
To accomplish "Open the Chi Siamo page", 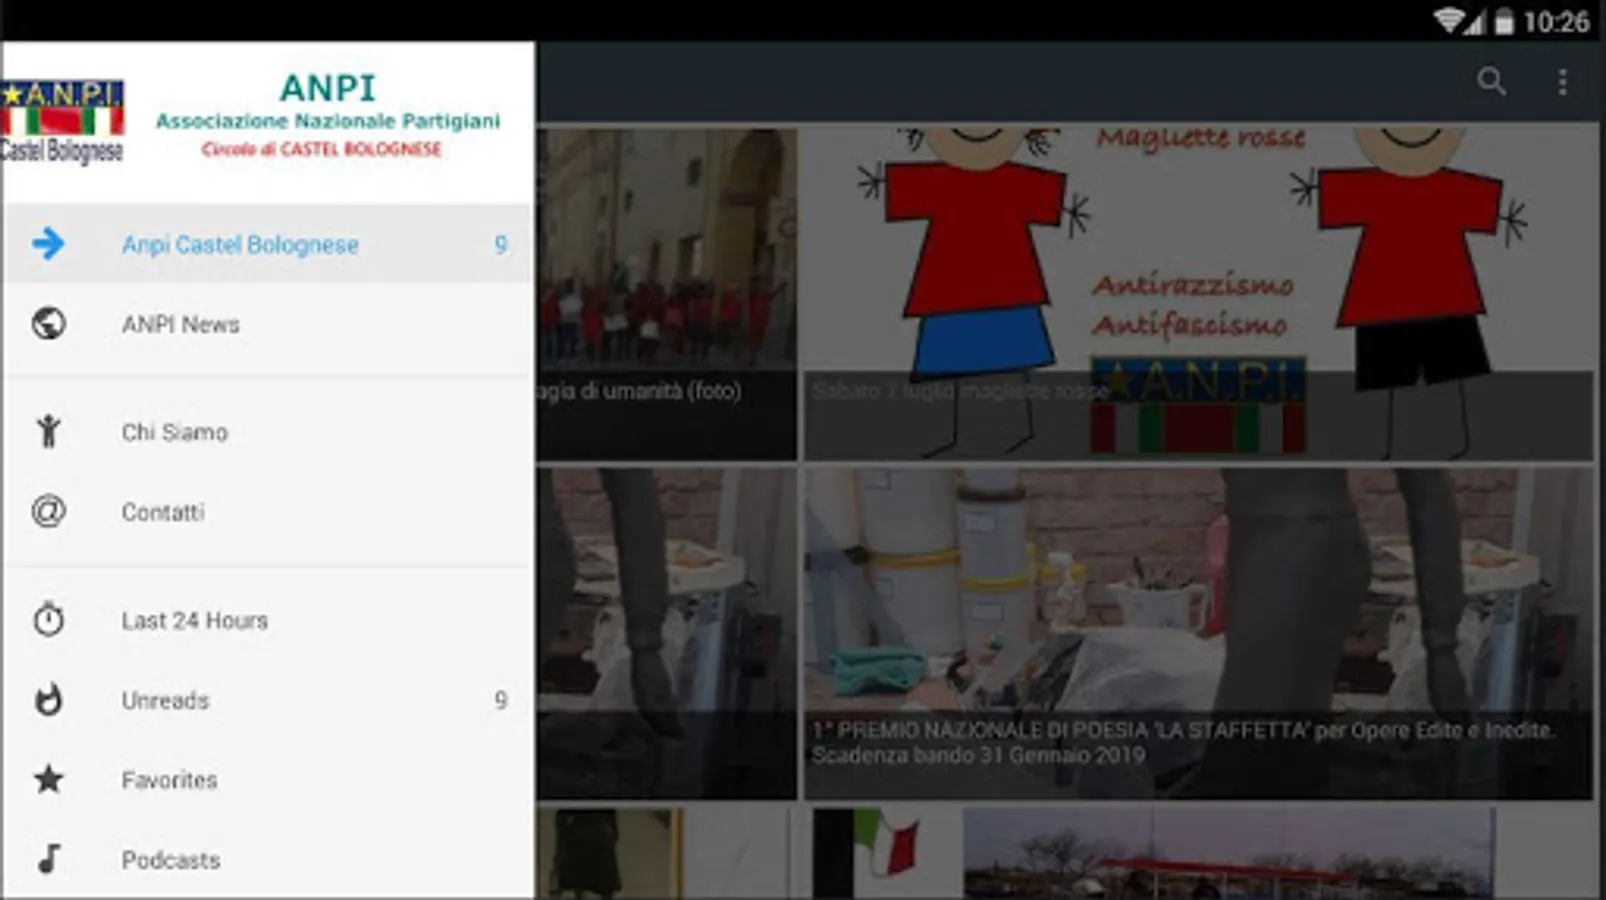I will point(267,432).
